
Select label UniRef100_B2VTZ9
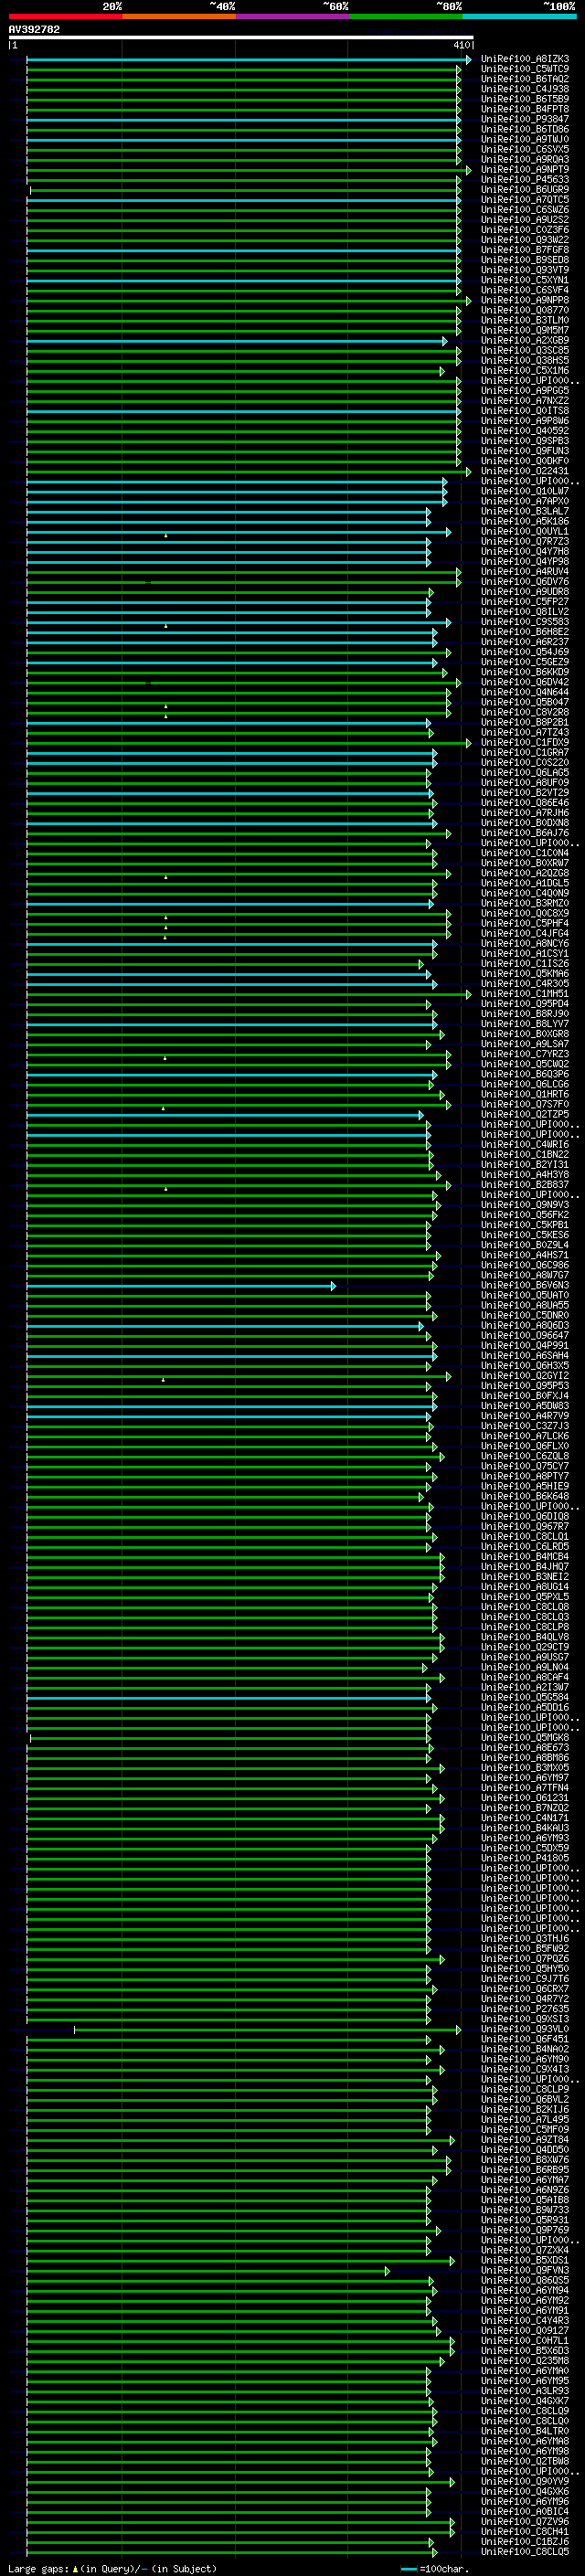(525, 793)
